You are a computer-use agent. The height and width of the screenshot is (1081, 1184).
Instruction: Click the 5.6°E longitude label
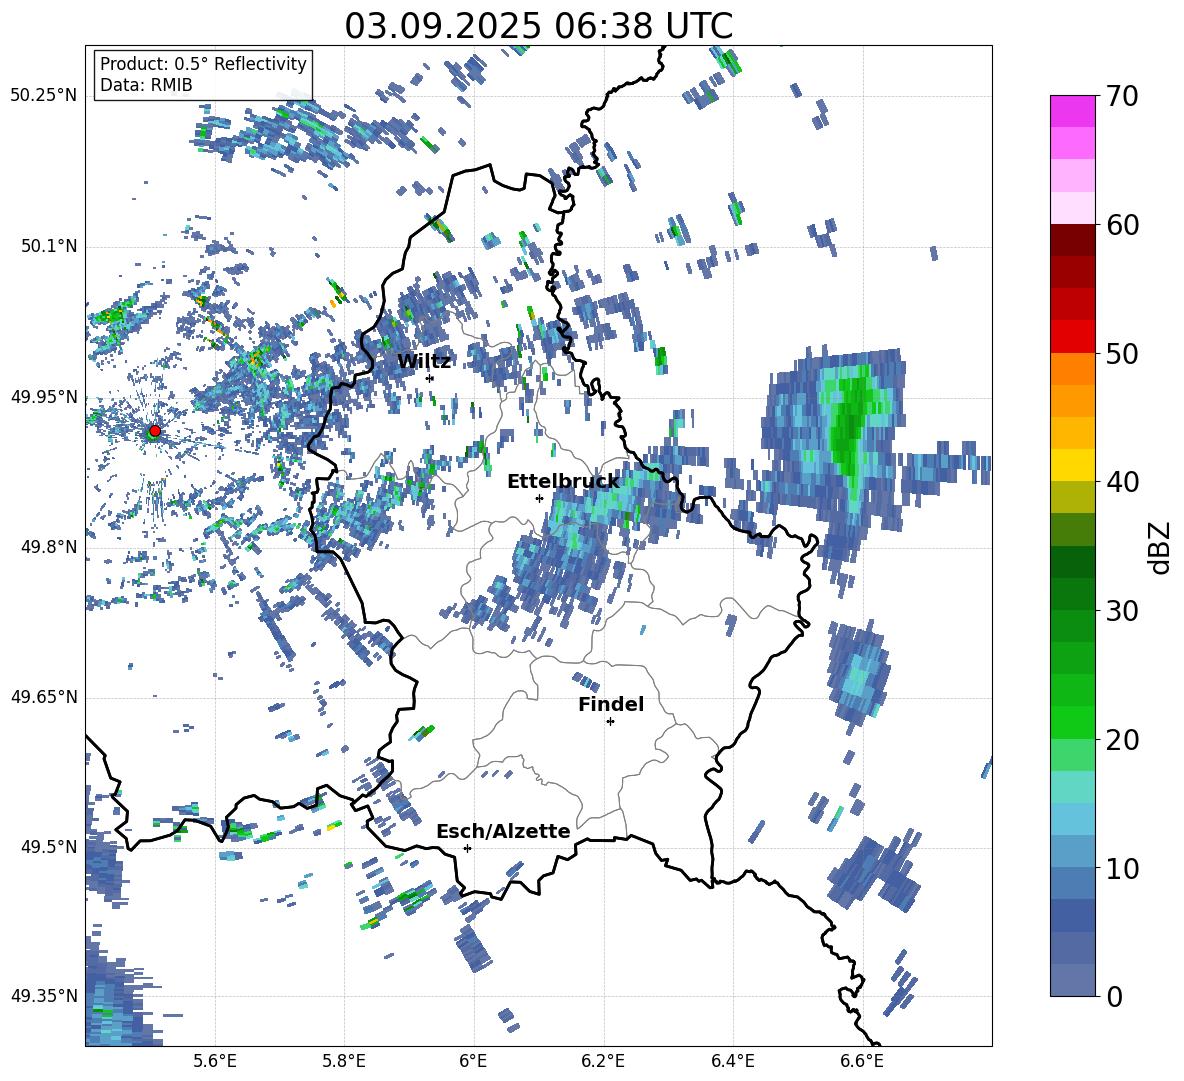click(x=215, y=1061)
